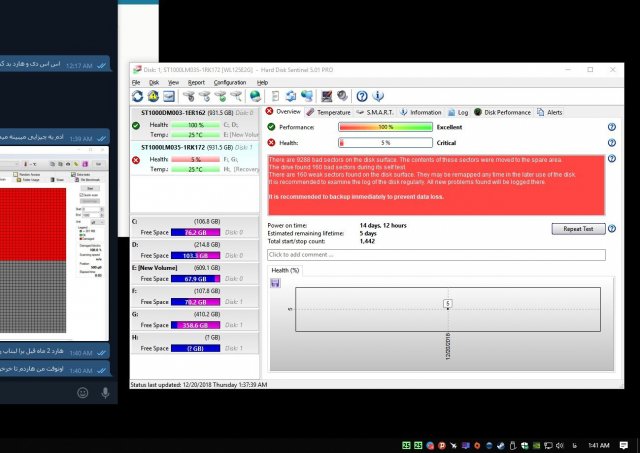Switch to the Disk Performance tab
640x453 pixels.
point(508,112)
